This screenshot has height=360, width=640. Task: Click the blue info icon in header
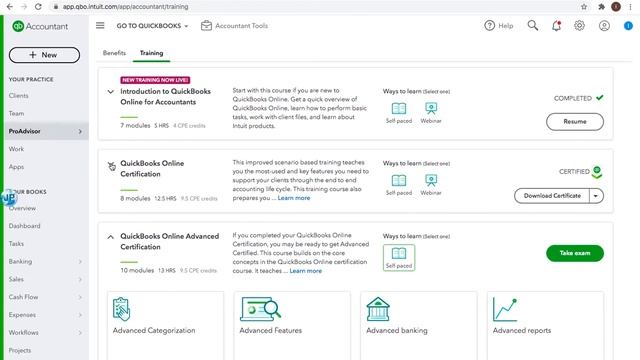tap(628, 26)
